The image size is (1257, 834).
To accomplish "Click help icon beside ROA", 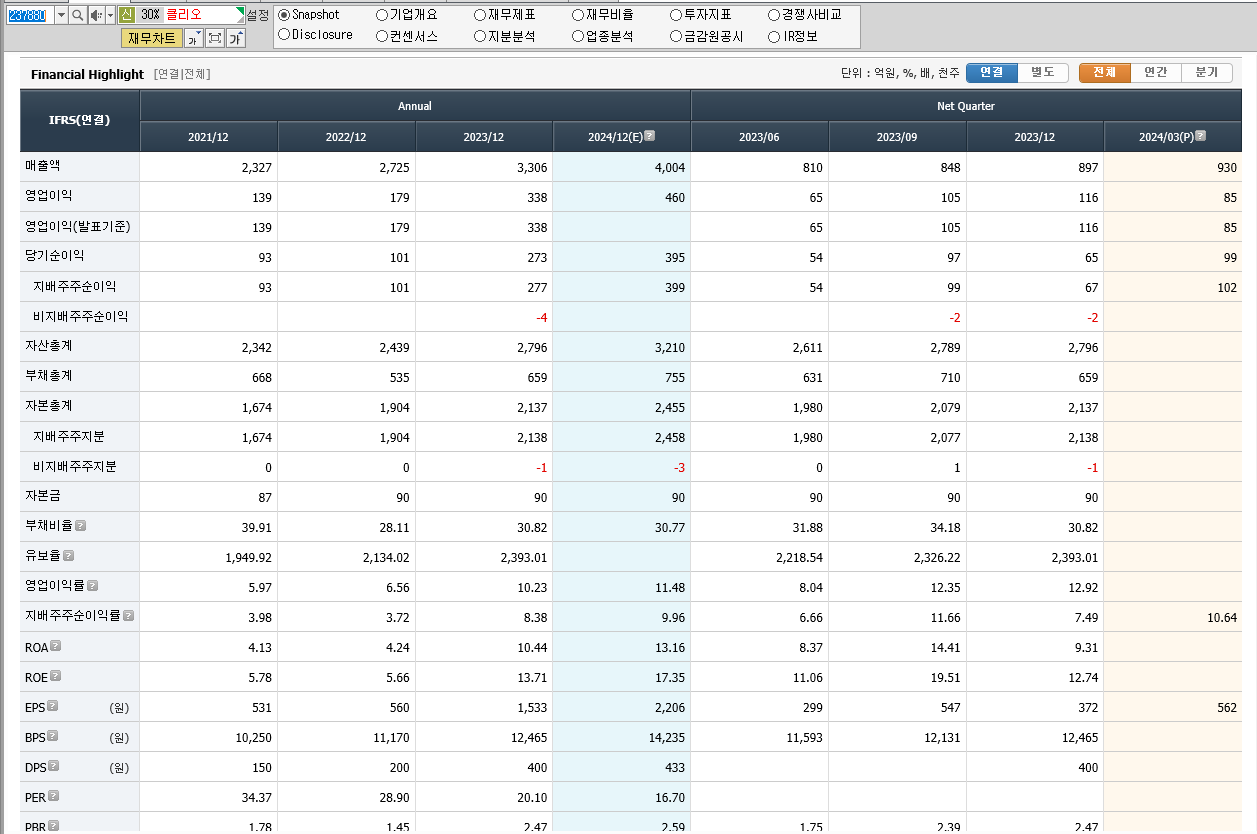I will (x=56, y=646).
